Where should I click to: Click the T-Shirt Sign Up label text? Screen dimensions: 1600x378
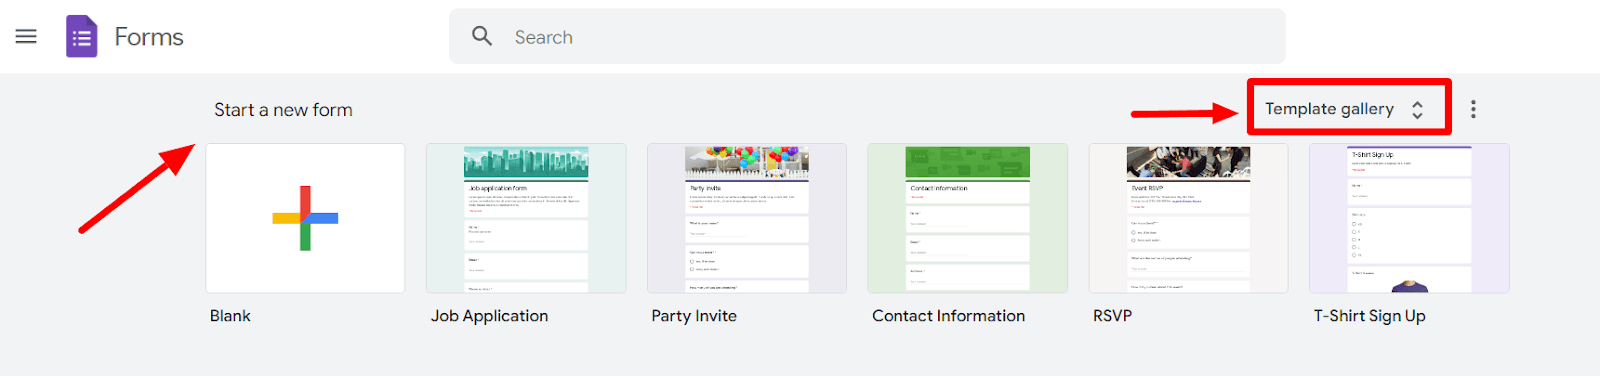[x=1369, y=316]
